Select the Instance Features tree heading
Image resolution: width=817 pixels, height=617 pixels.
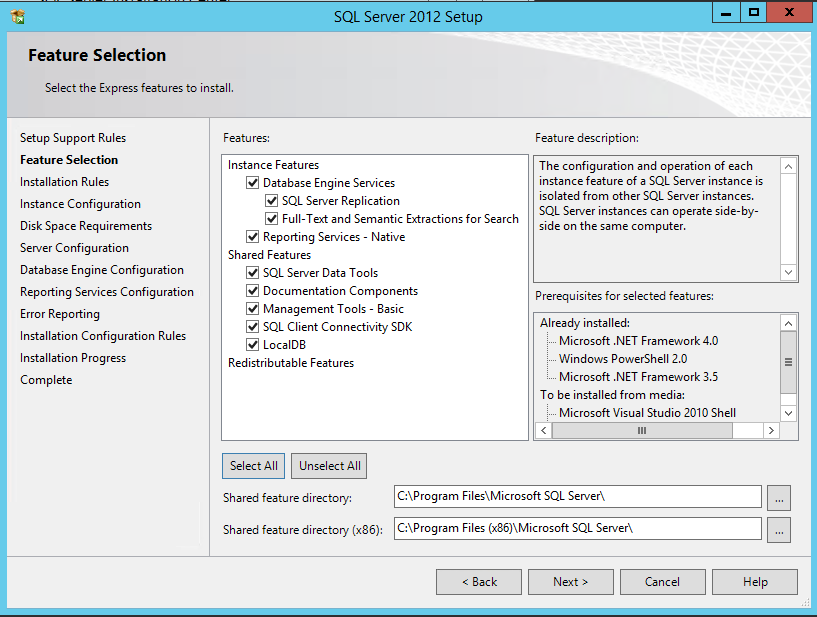point(273,165)
